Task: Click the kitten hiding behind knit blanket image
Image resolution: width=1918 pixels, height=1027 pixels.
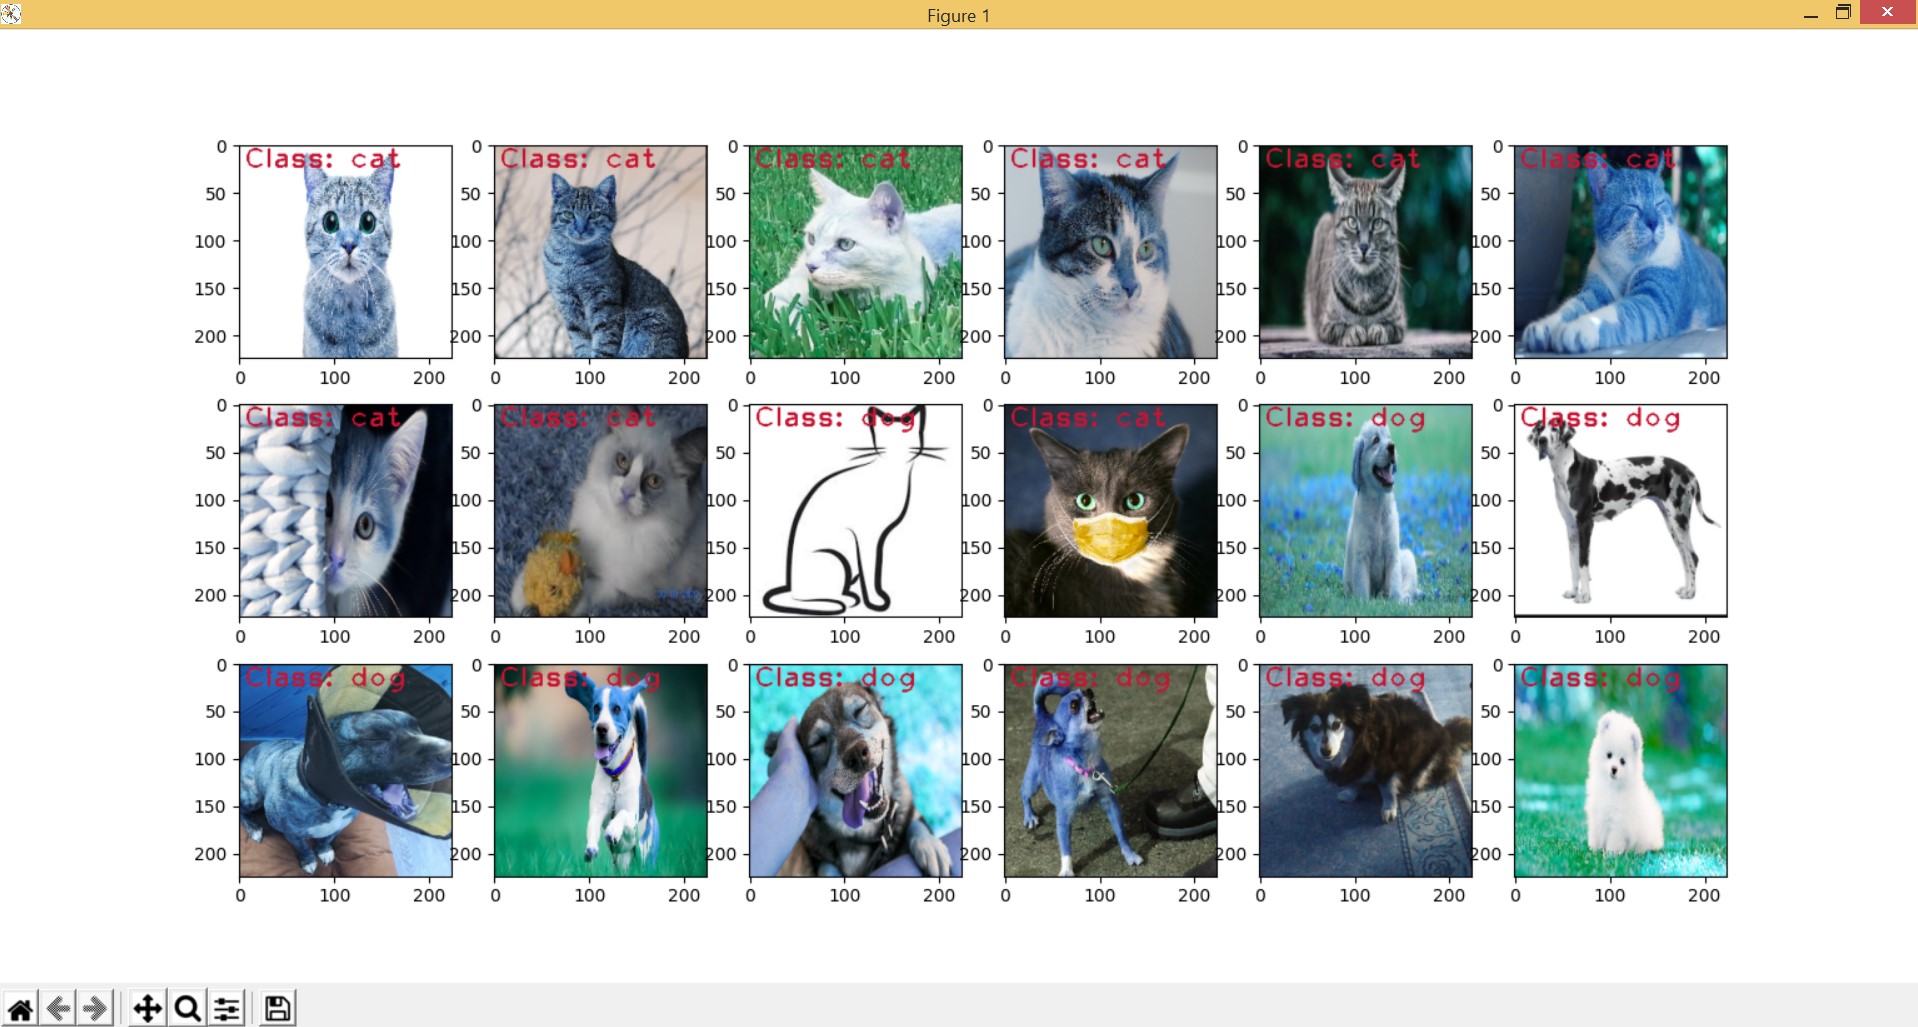Action: (344, 510)
